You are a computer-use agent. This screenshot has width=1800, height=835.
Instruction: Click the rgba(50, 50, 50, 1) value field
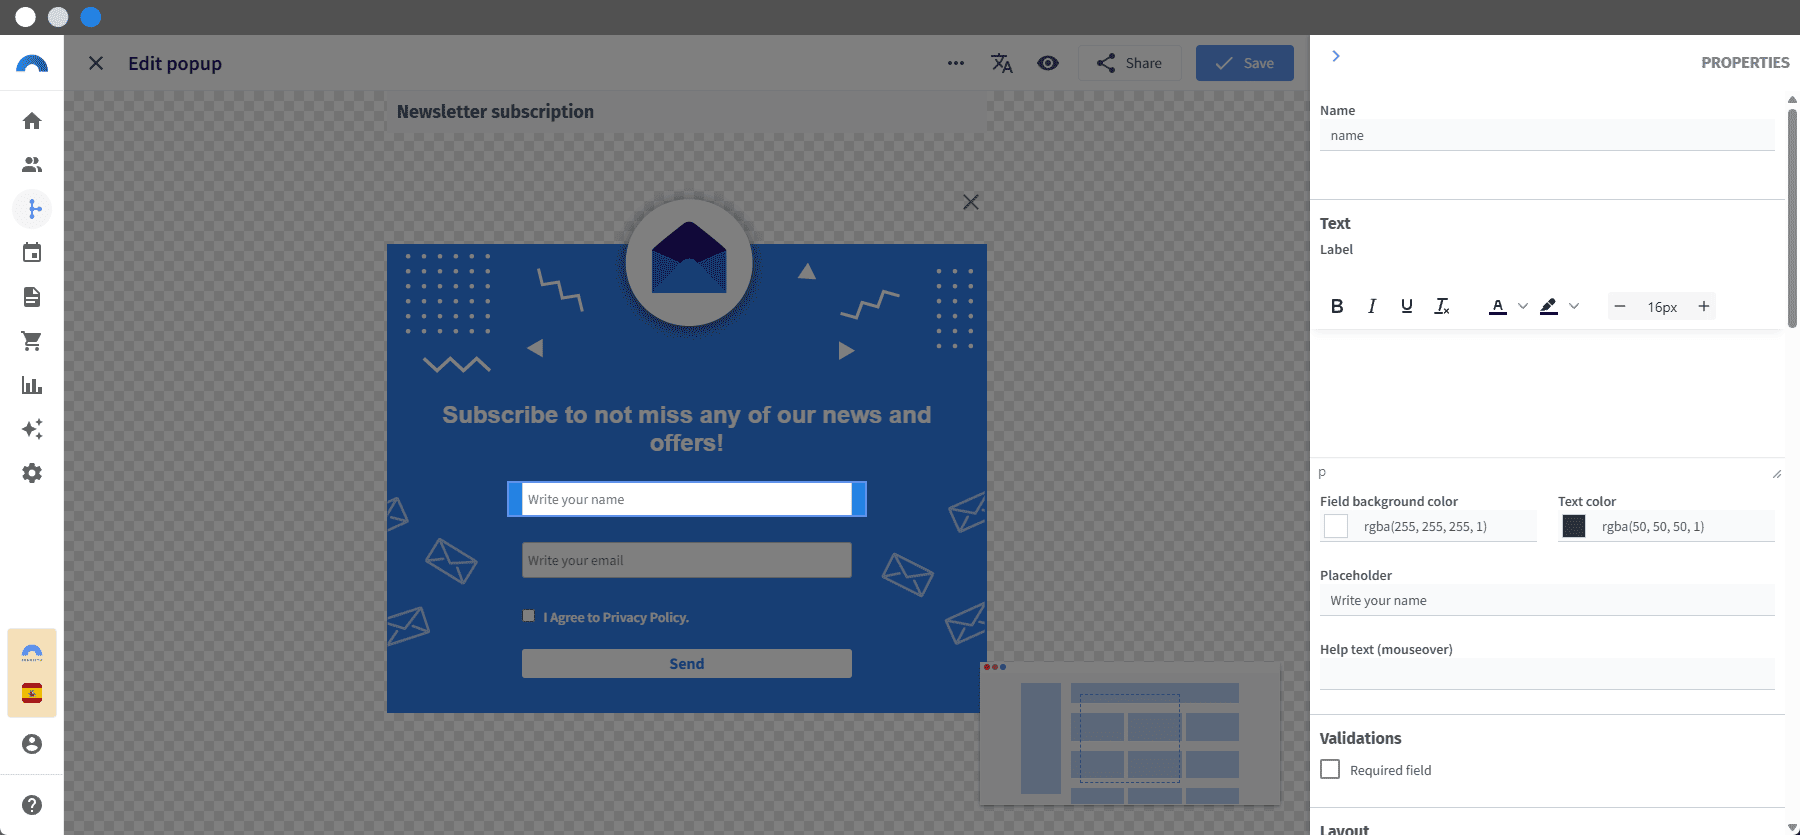1685,526
